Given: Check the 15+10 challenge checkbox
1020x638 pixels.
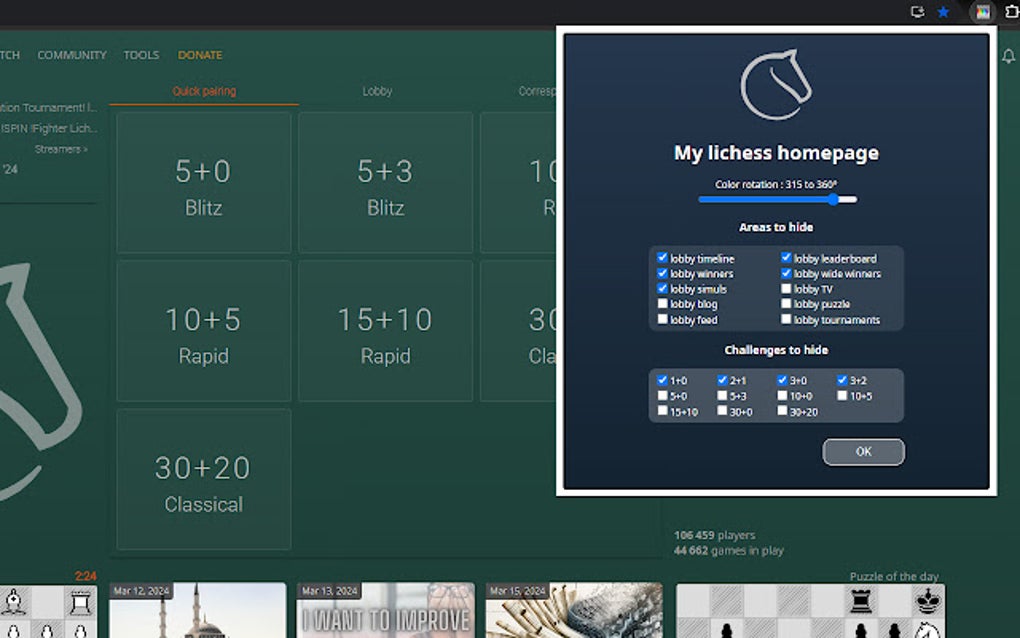Looking at the screenshot, I should pyautogui.click(x=662, y=411).
